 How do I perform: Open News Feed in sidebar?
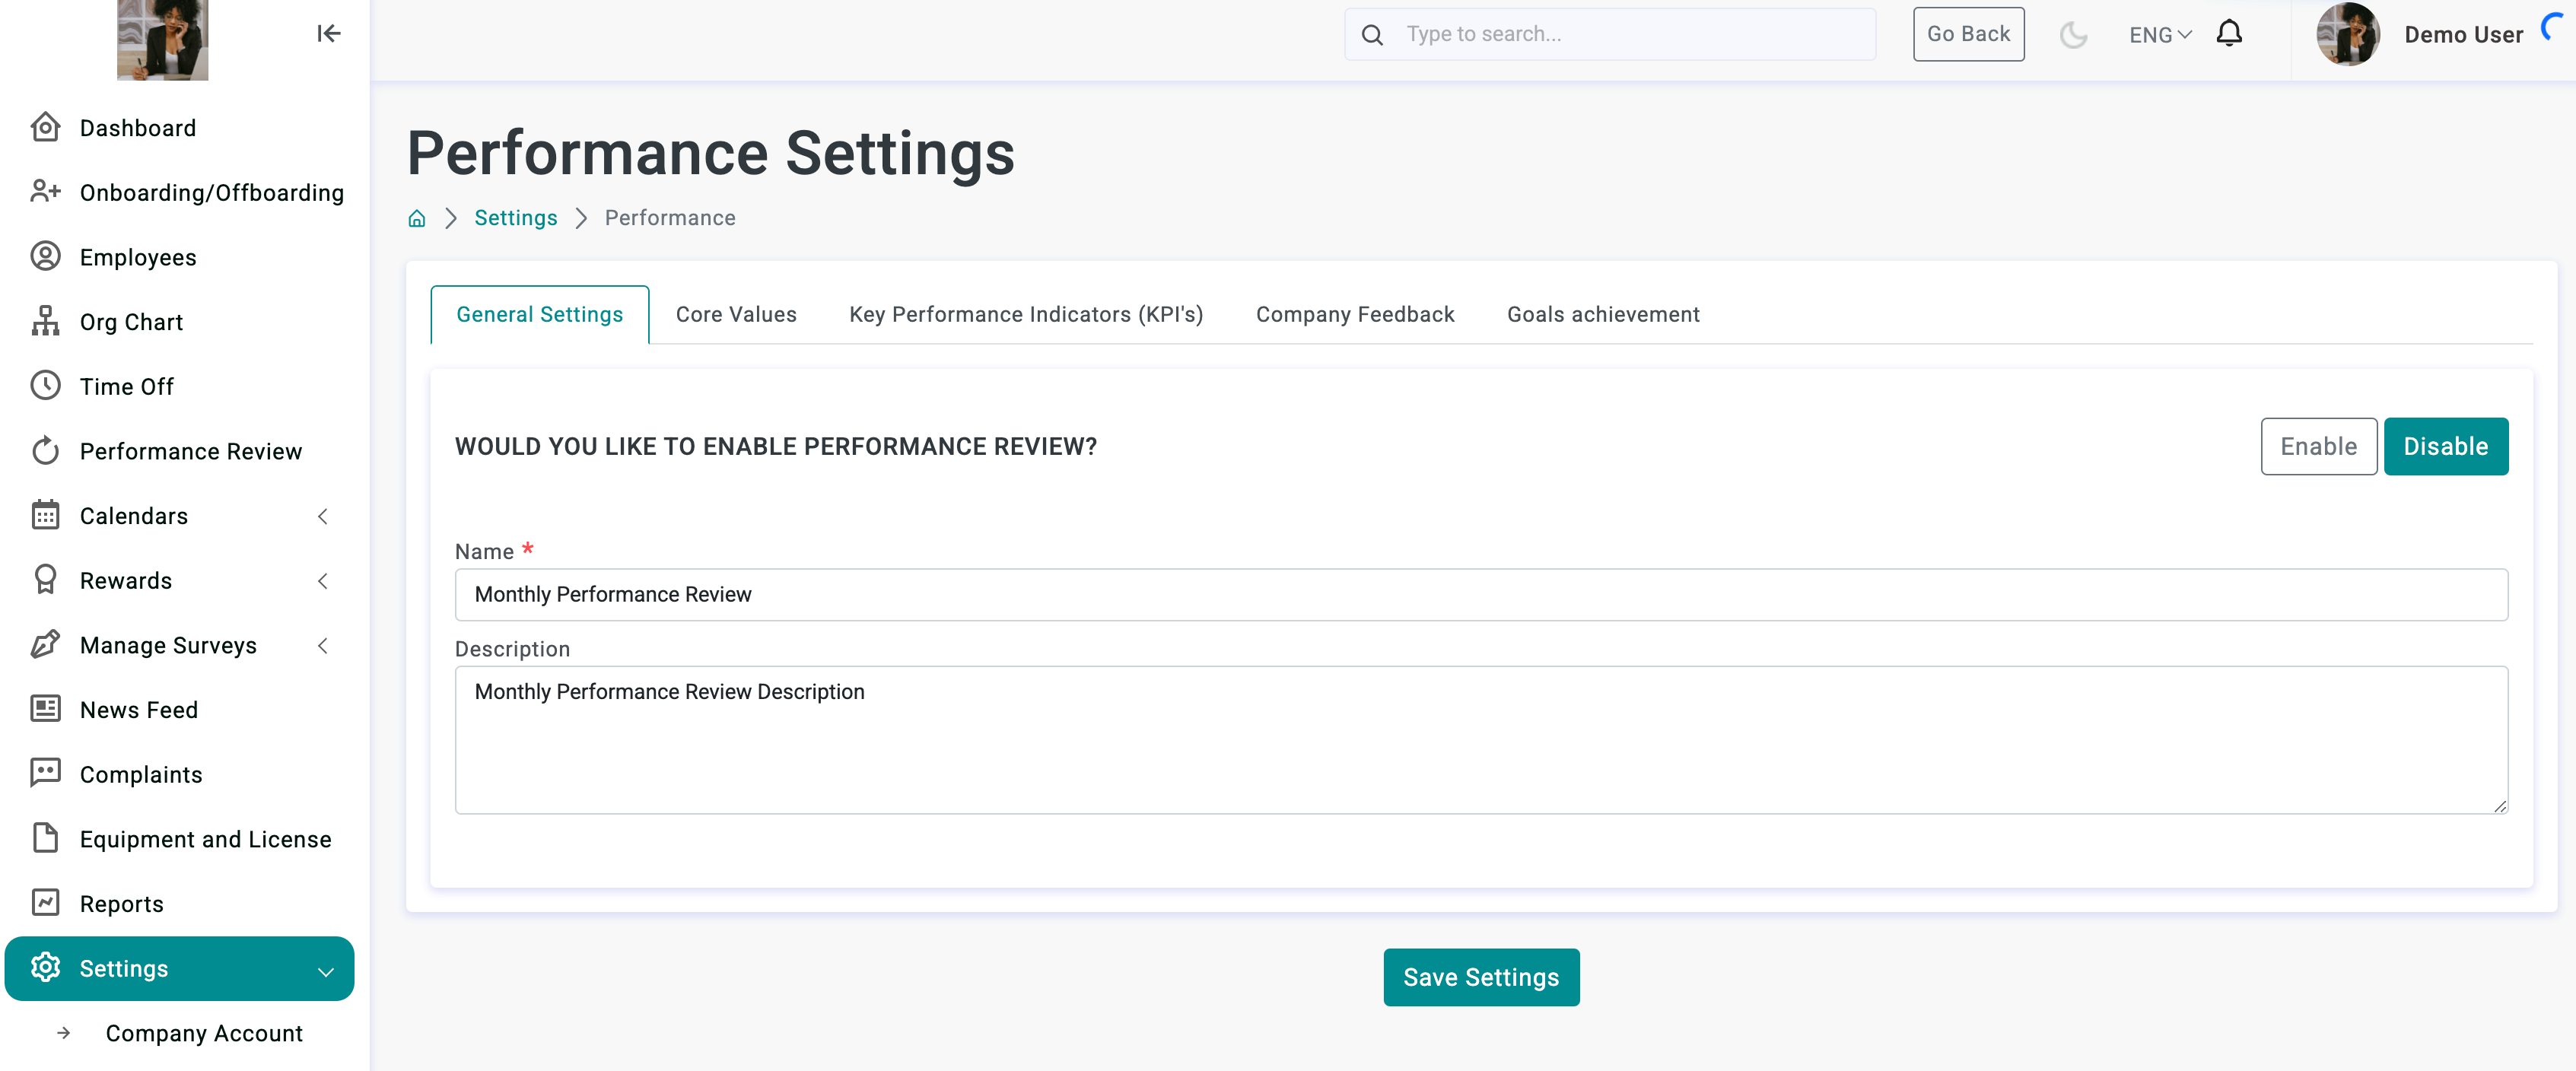pyautogui.click(x=138, y=710)
